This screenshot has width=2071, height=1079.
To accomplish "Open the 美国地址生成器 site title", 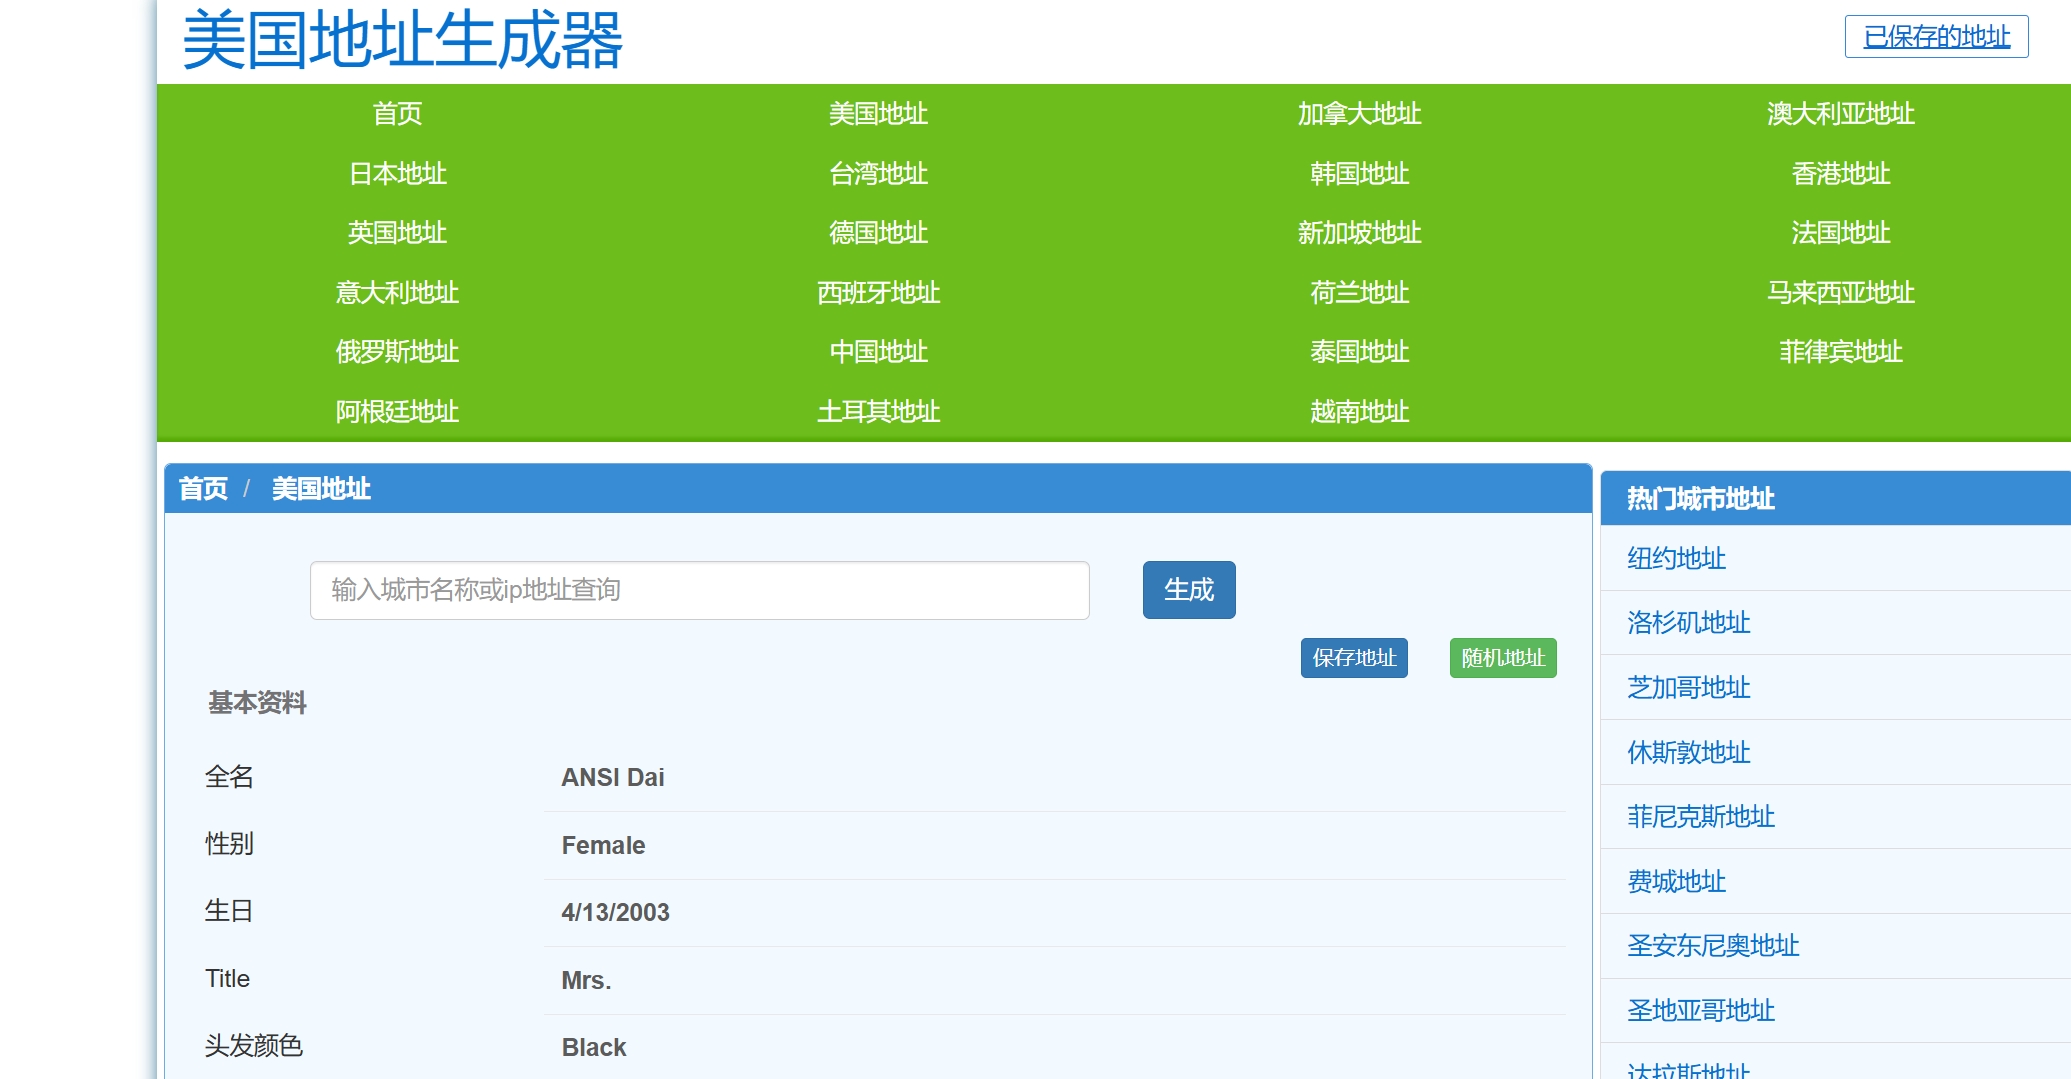I will coord(402,41).
